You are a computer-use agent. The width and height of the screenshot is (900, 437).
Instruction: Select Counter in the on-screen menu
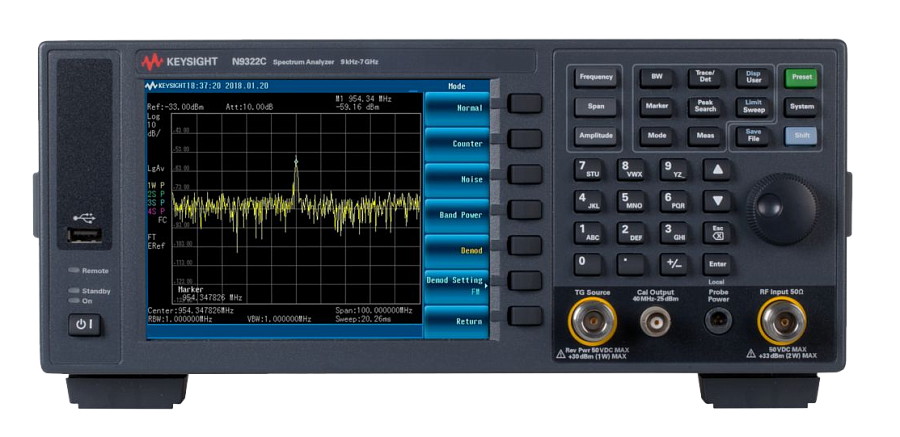(x=456, y=144)
